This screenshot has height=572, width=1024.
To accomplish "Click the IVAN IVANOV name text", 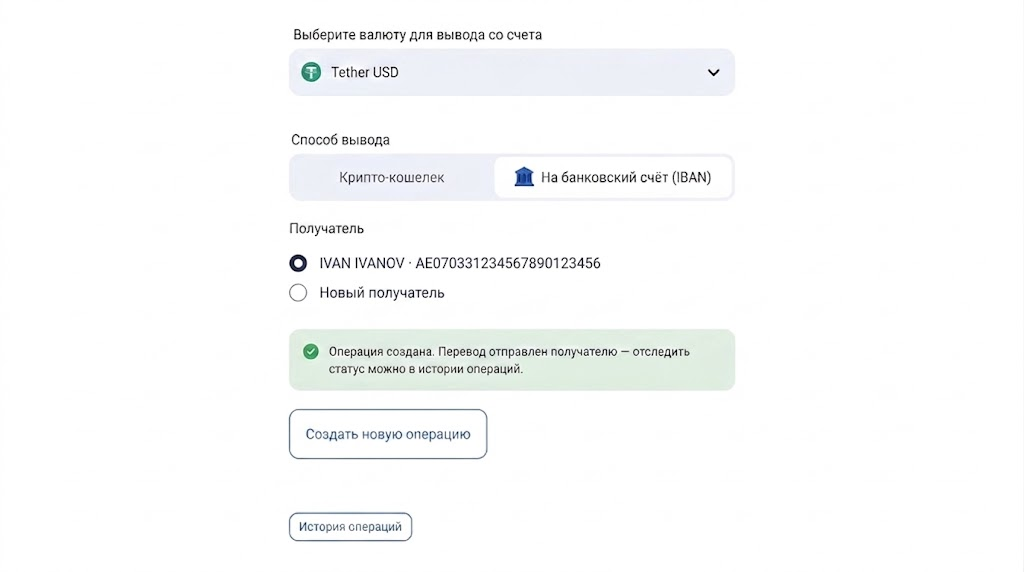I will pyautogui.click(x=362, y=263).
